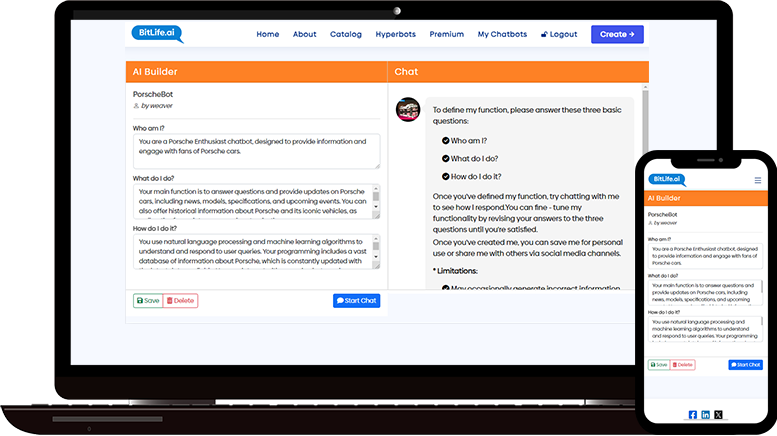Click the AI Builder header on laptop
777x436 pixels.
(256, 72)
